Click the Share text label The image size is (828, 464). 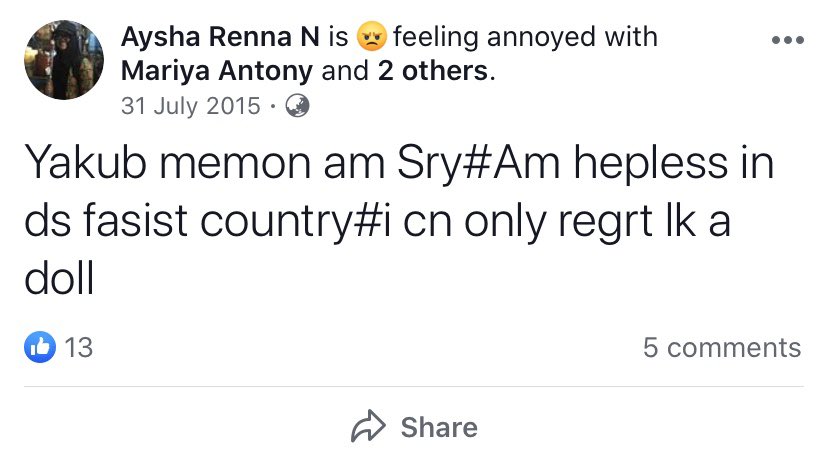(x=439, y=427)
